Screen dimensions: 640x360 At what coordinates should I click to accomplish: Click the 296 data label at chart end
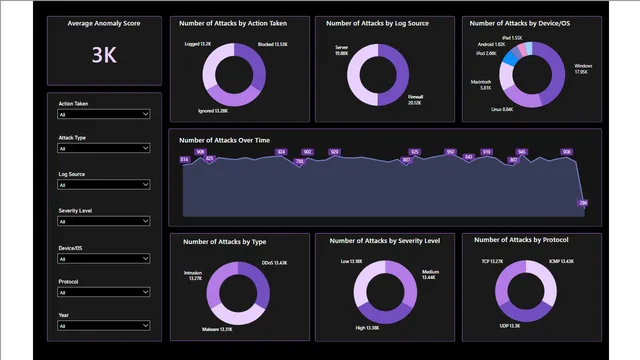583,203
